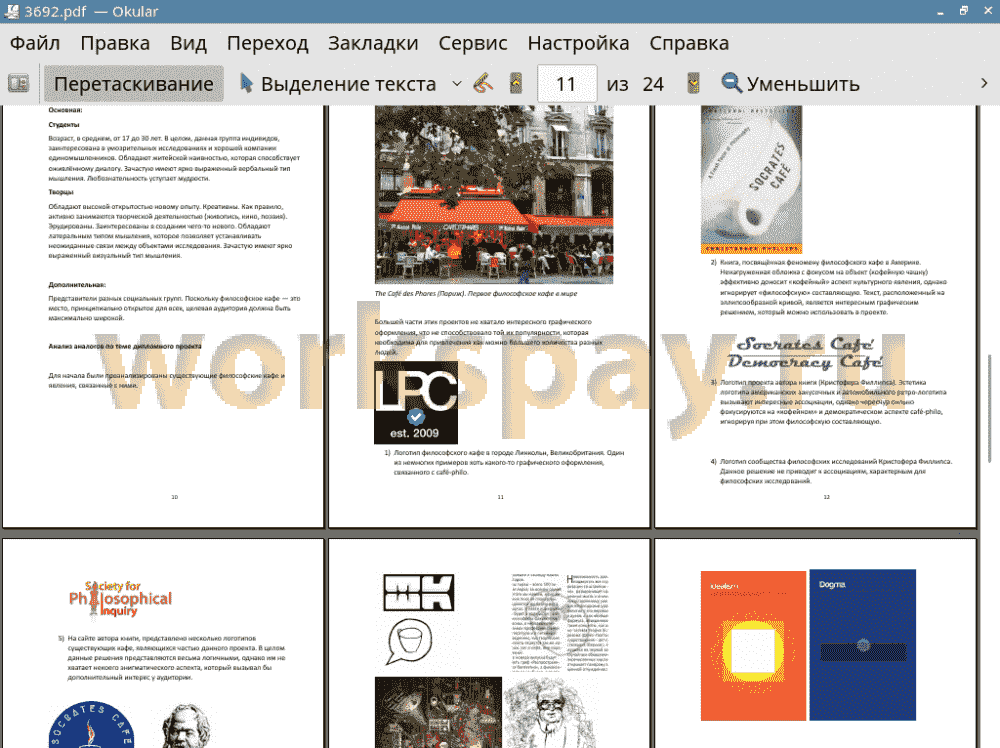Go to previous page arrow icon
1000x748 pixels.
point(516,84)
